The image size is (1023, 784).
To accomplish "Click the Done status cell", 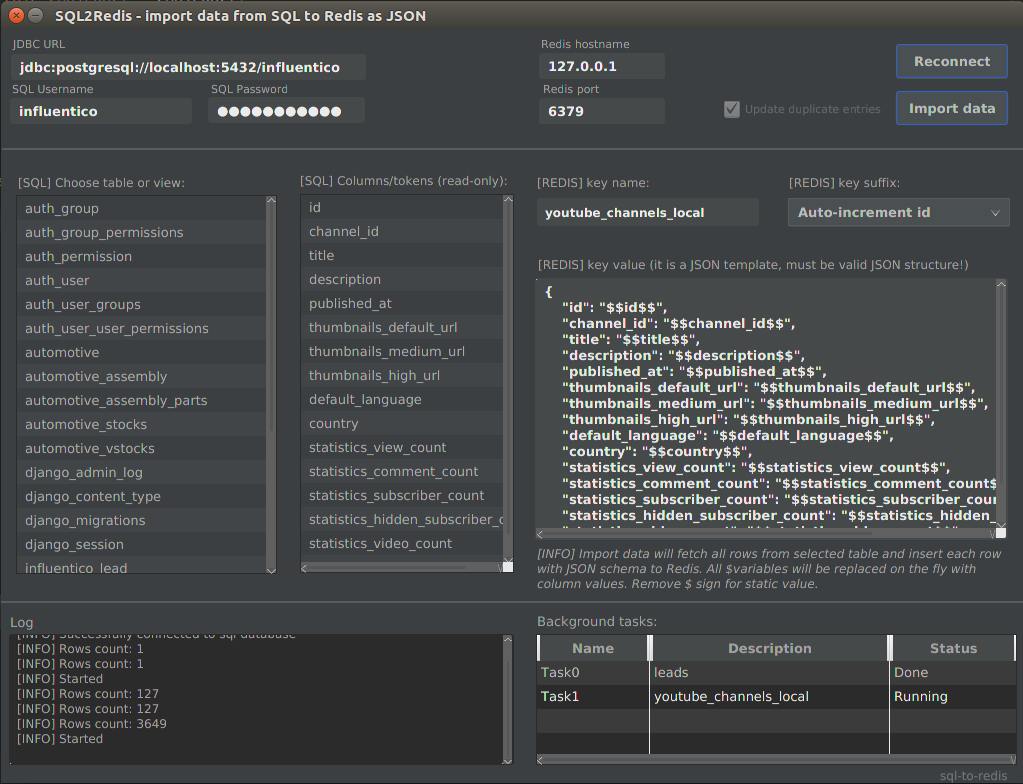I will click(953, 672).
